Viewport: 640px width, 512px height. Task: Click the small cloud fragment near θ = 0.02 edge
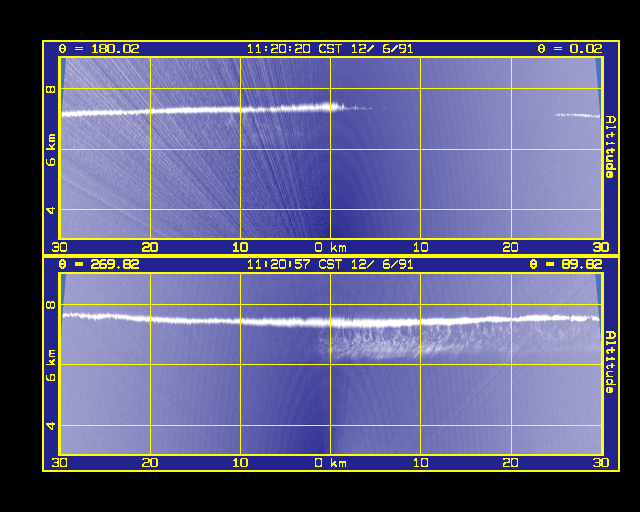click(x=578, y=116)
